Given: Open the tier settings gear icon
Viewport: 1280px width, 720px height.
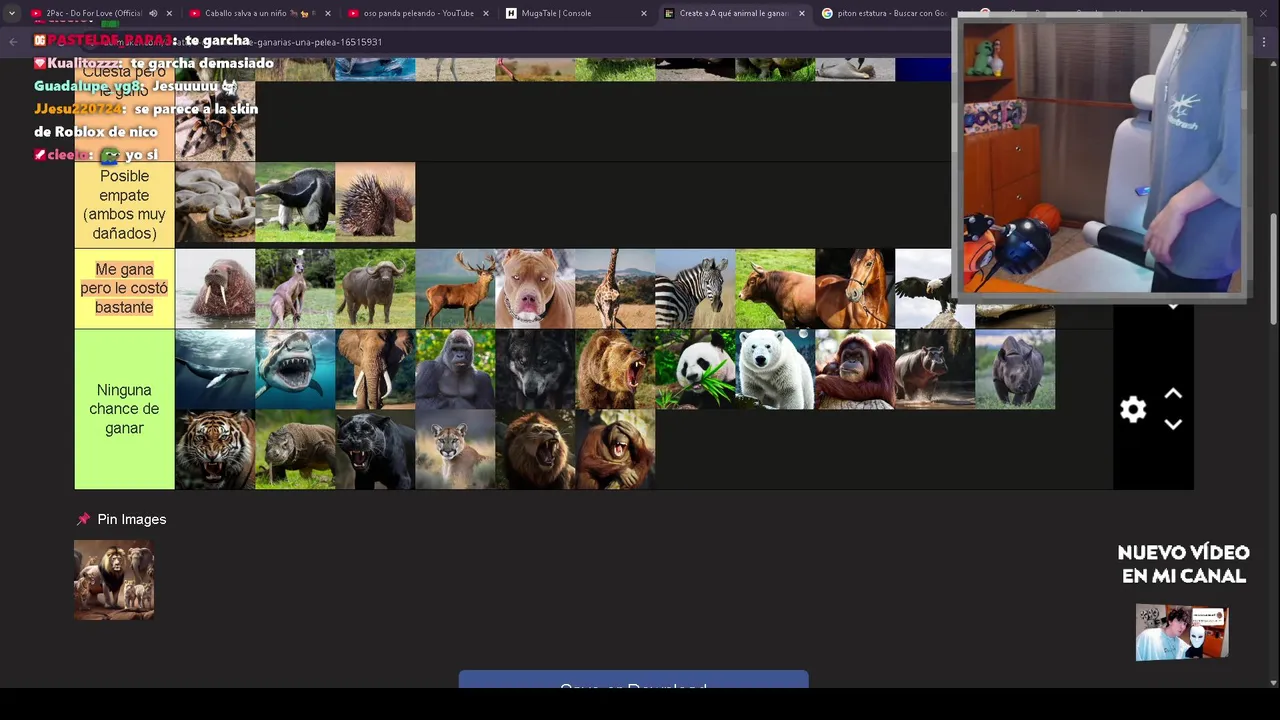Looking at the screenshot, I should pos(1133,409).
